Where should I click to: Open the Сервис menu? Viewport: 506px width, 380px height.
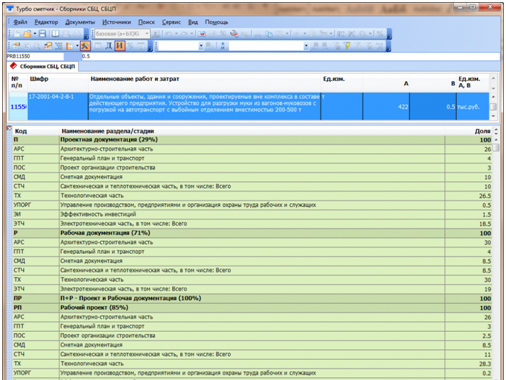(171, 22)
